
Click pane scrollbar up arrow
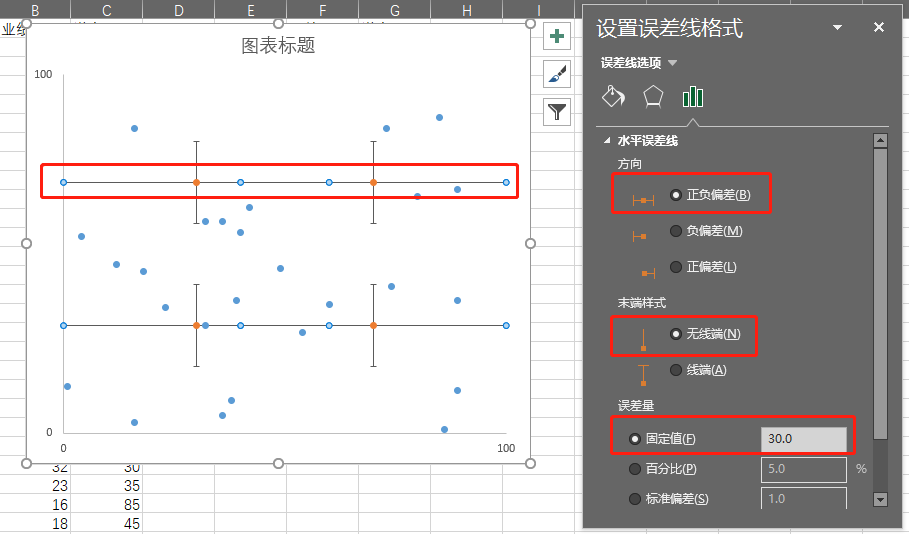[880, 140]
